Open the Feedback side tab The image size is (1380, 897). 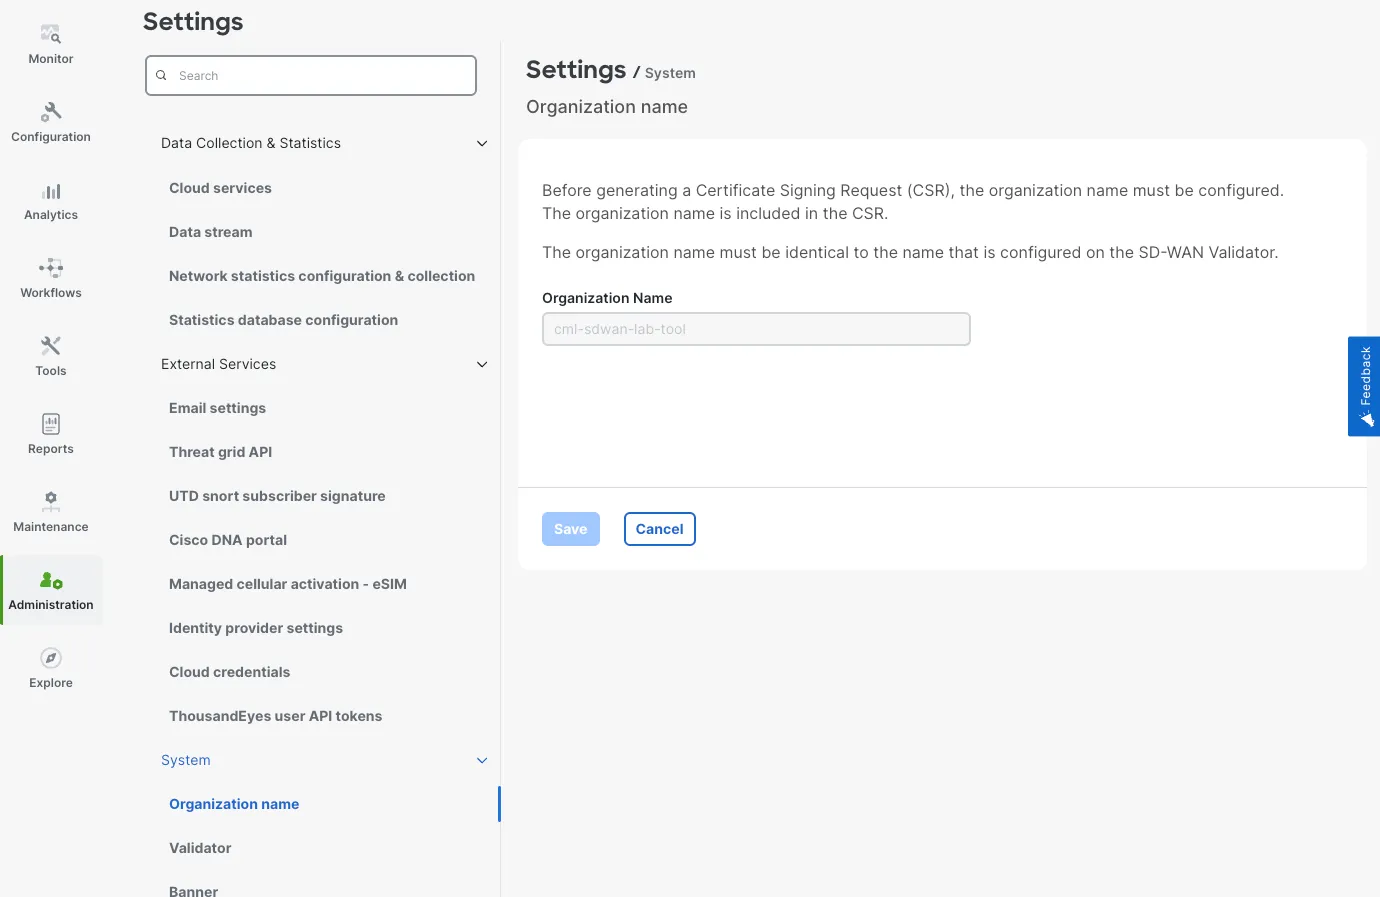(1364, 386)
